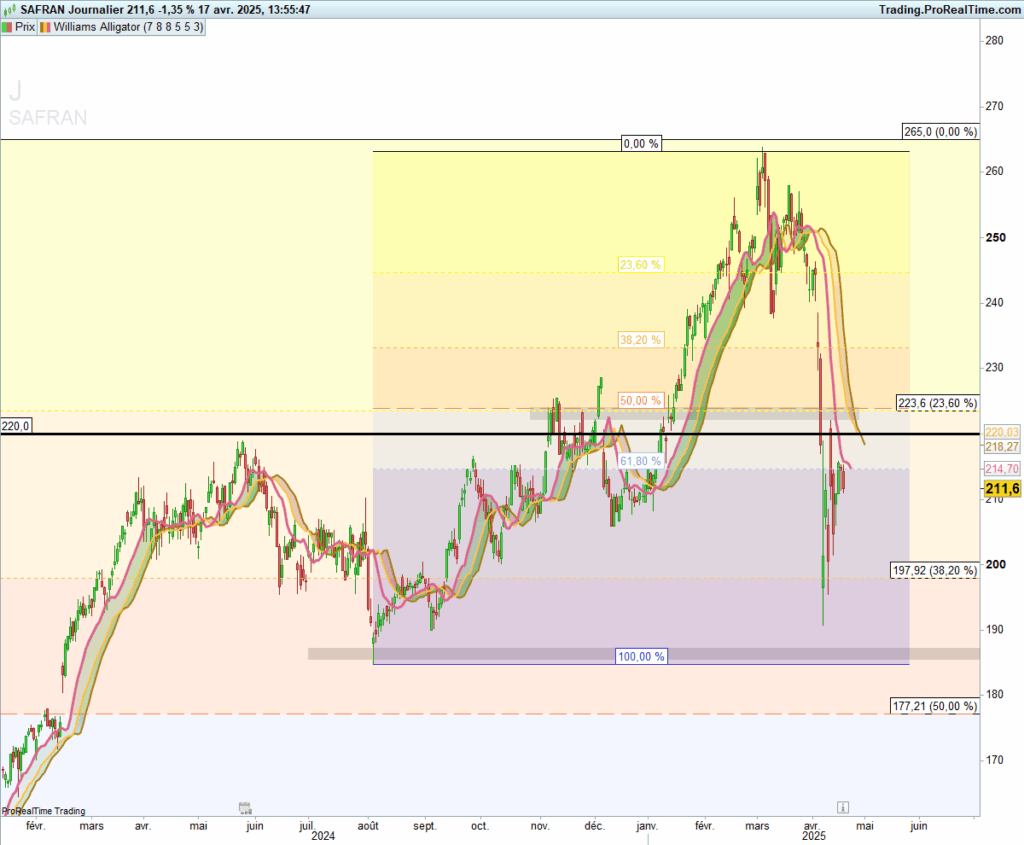Select the 23,60 % Fibonacci retracement label
Image resolution: width=1024 pixels, height=845 pixels.
click(640, 265)
